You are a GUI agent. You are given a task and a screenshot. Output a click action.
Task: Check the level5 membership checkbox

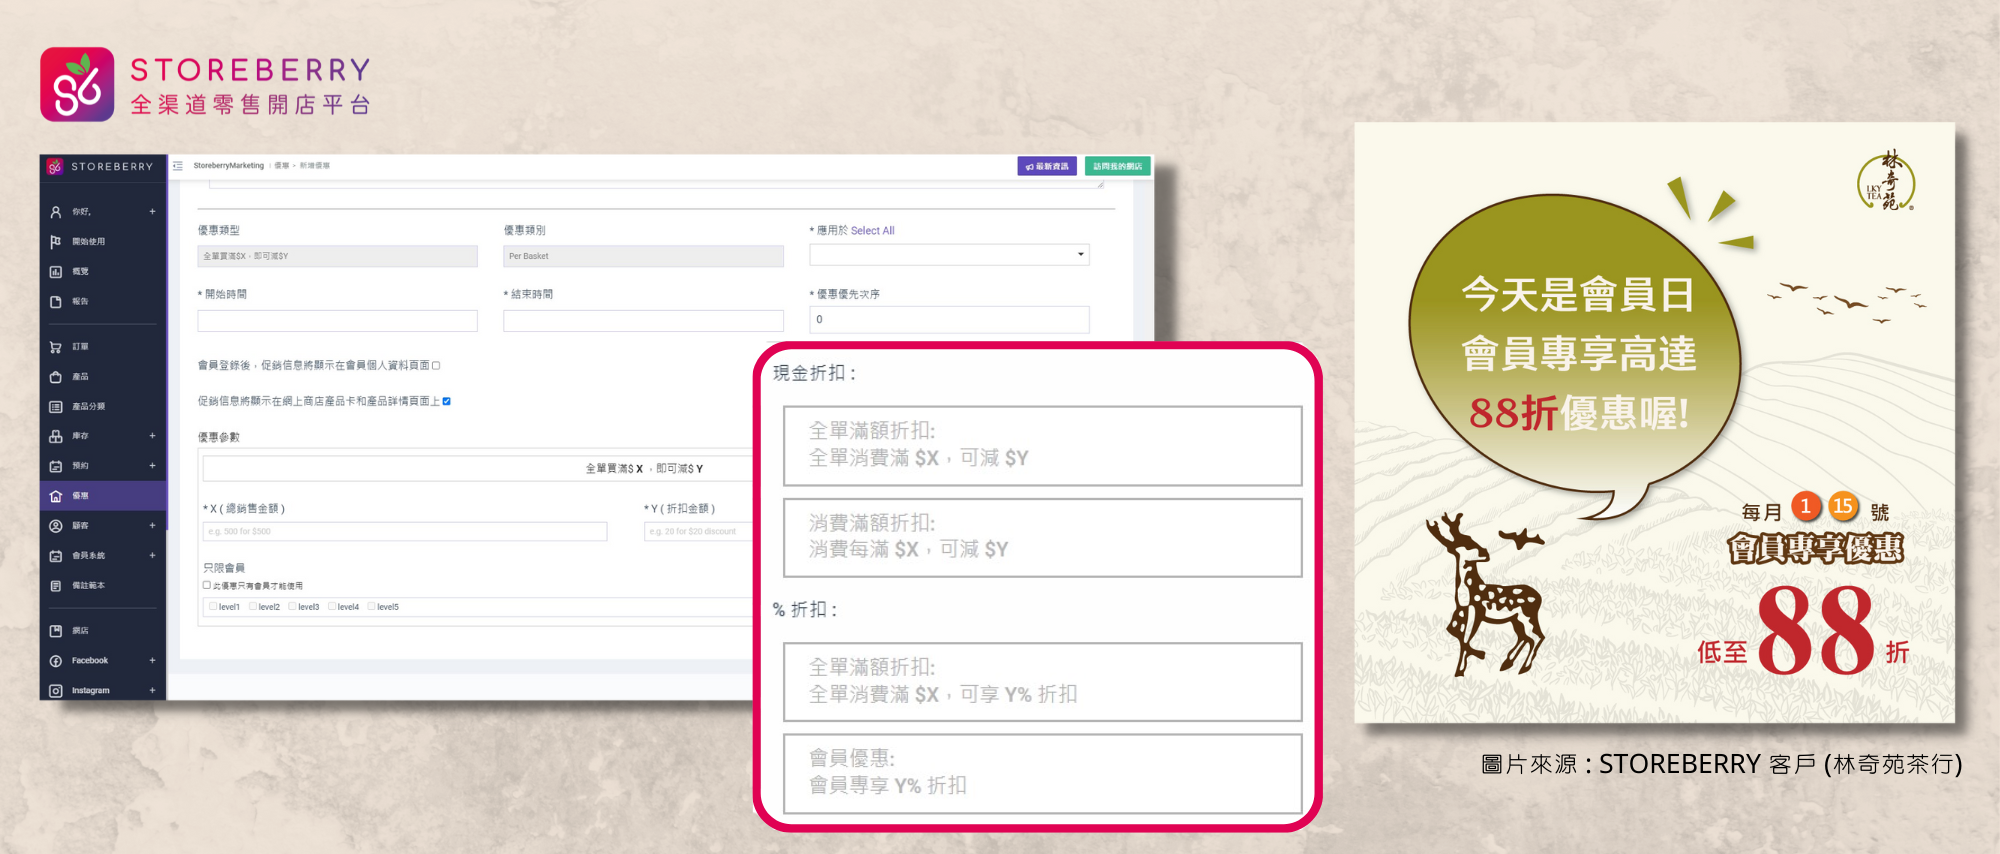(371, 606)
